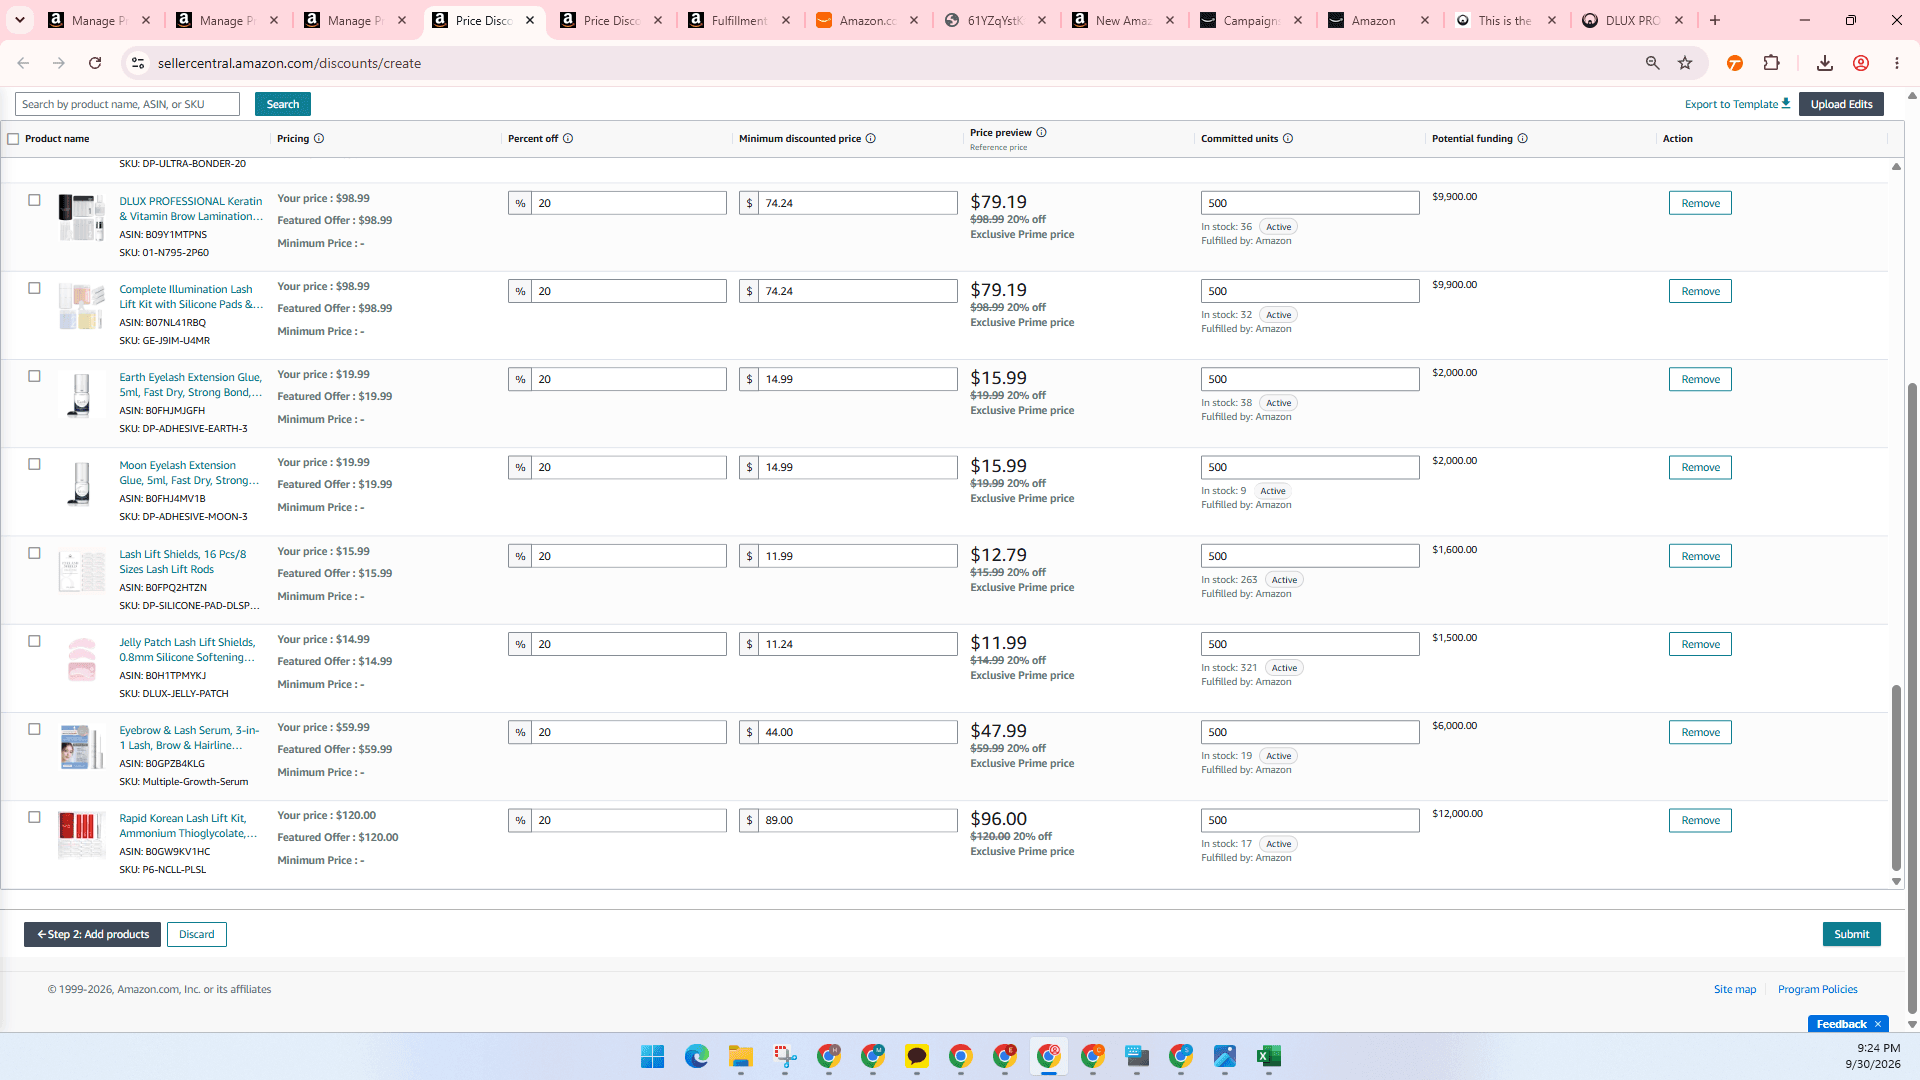
Task: Bookmark this page with the star icon
Action: pyautogui.click(x=1685, y=63)
